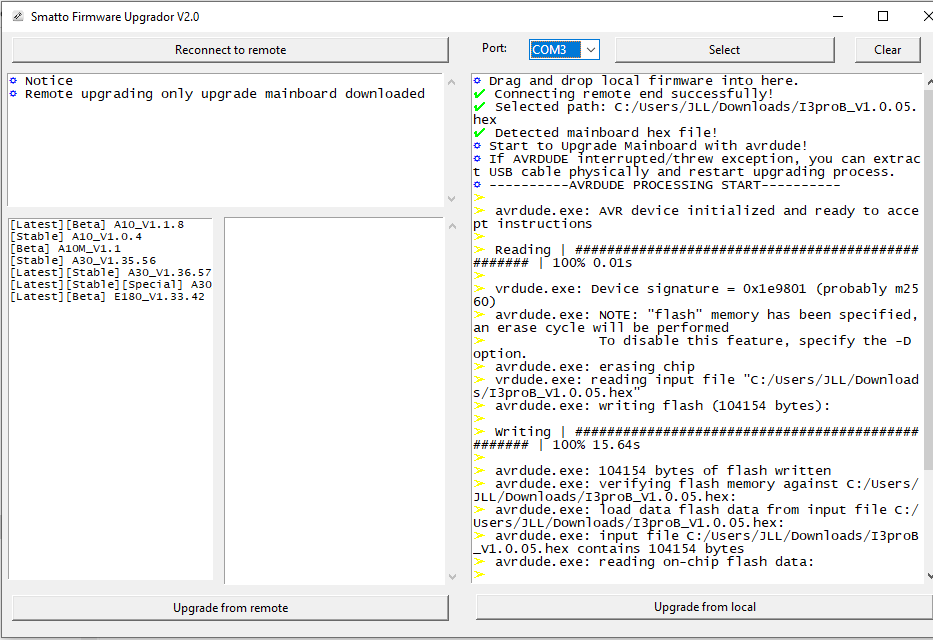The image size is (933, 640).
Task: Select firmware [Latest][Stable][Special] A30
Action: pyautogui.click(x=111, y=284)
